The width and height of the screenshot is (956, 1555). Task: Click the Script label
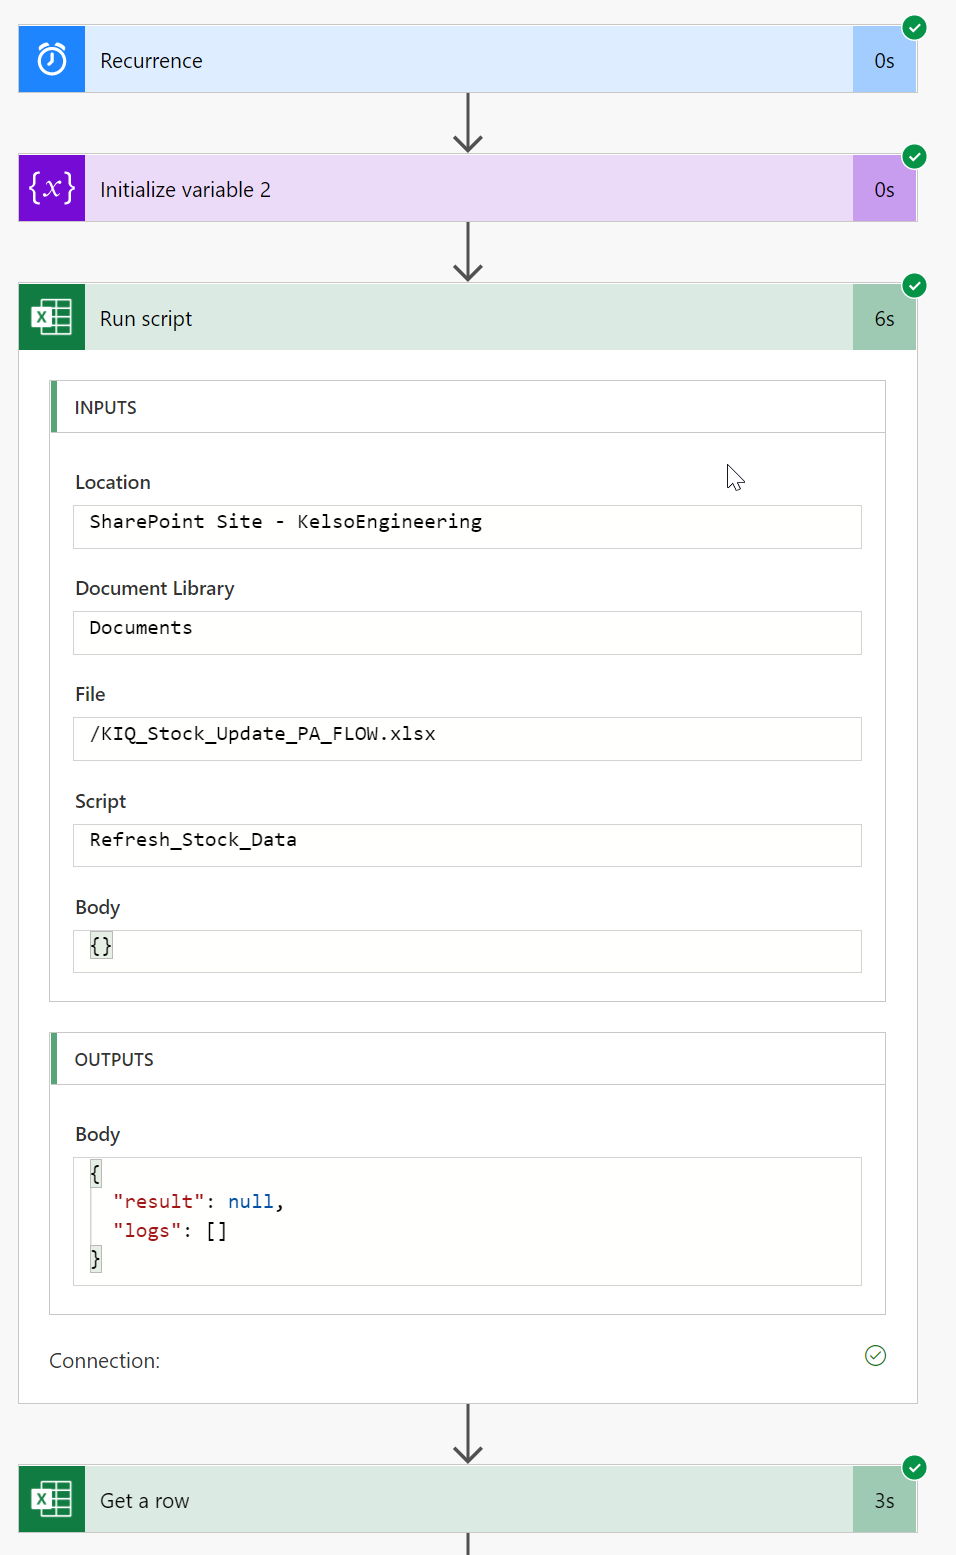pyautogui.click(x=100, y=801)
